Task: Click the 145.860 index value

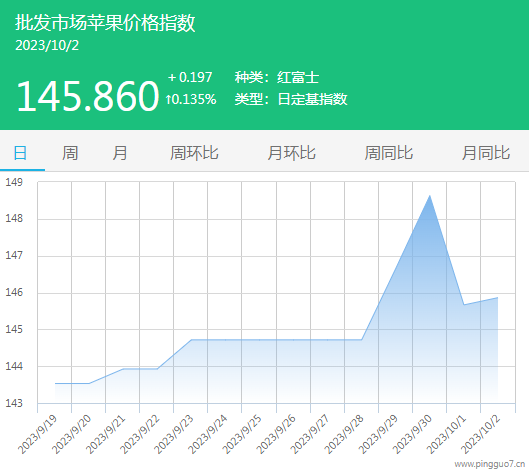Action: point(87,96)
